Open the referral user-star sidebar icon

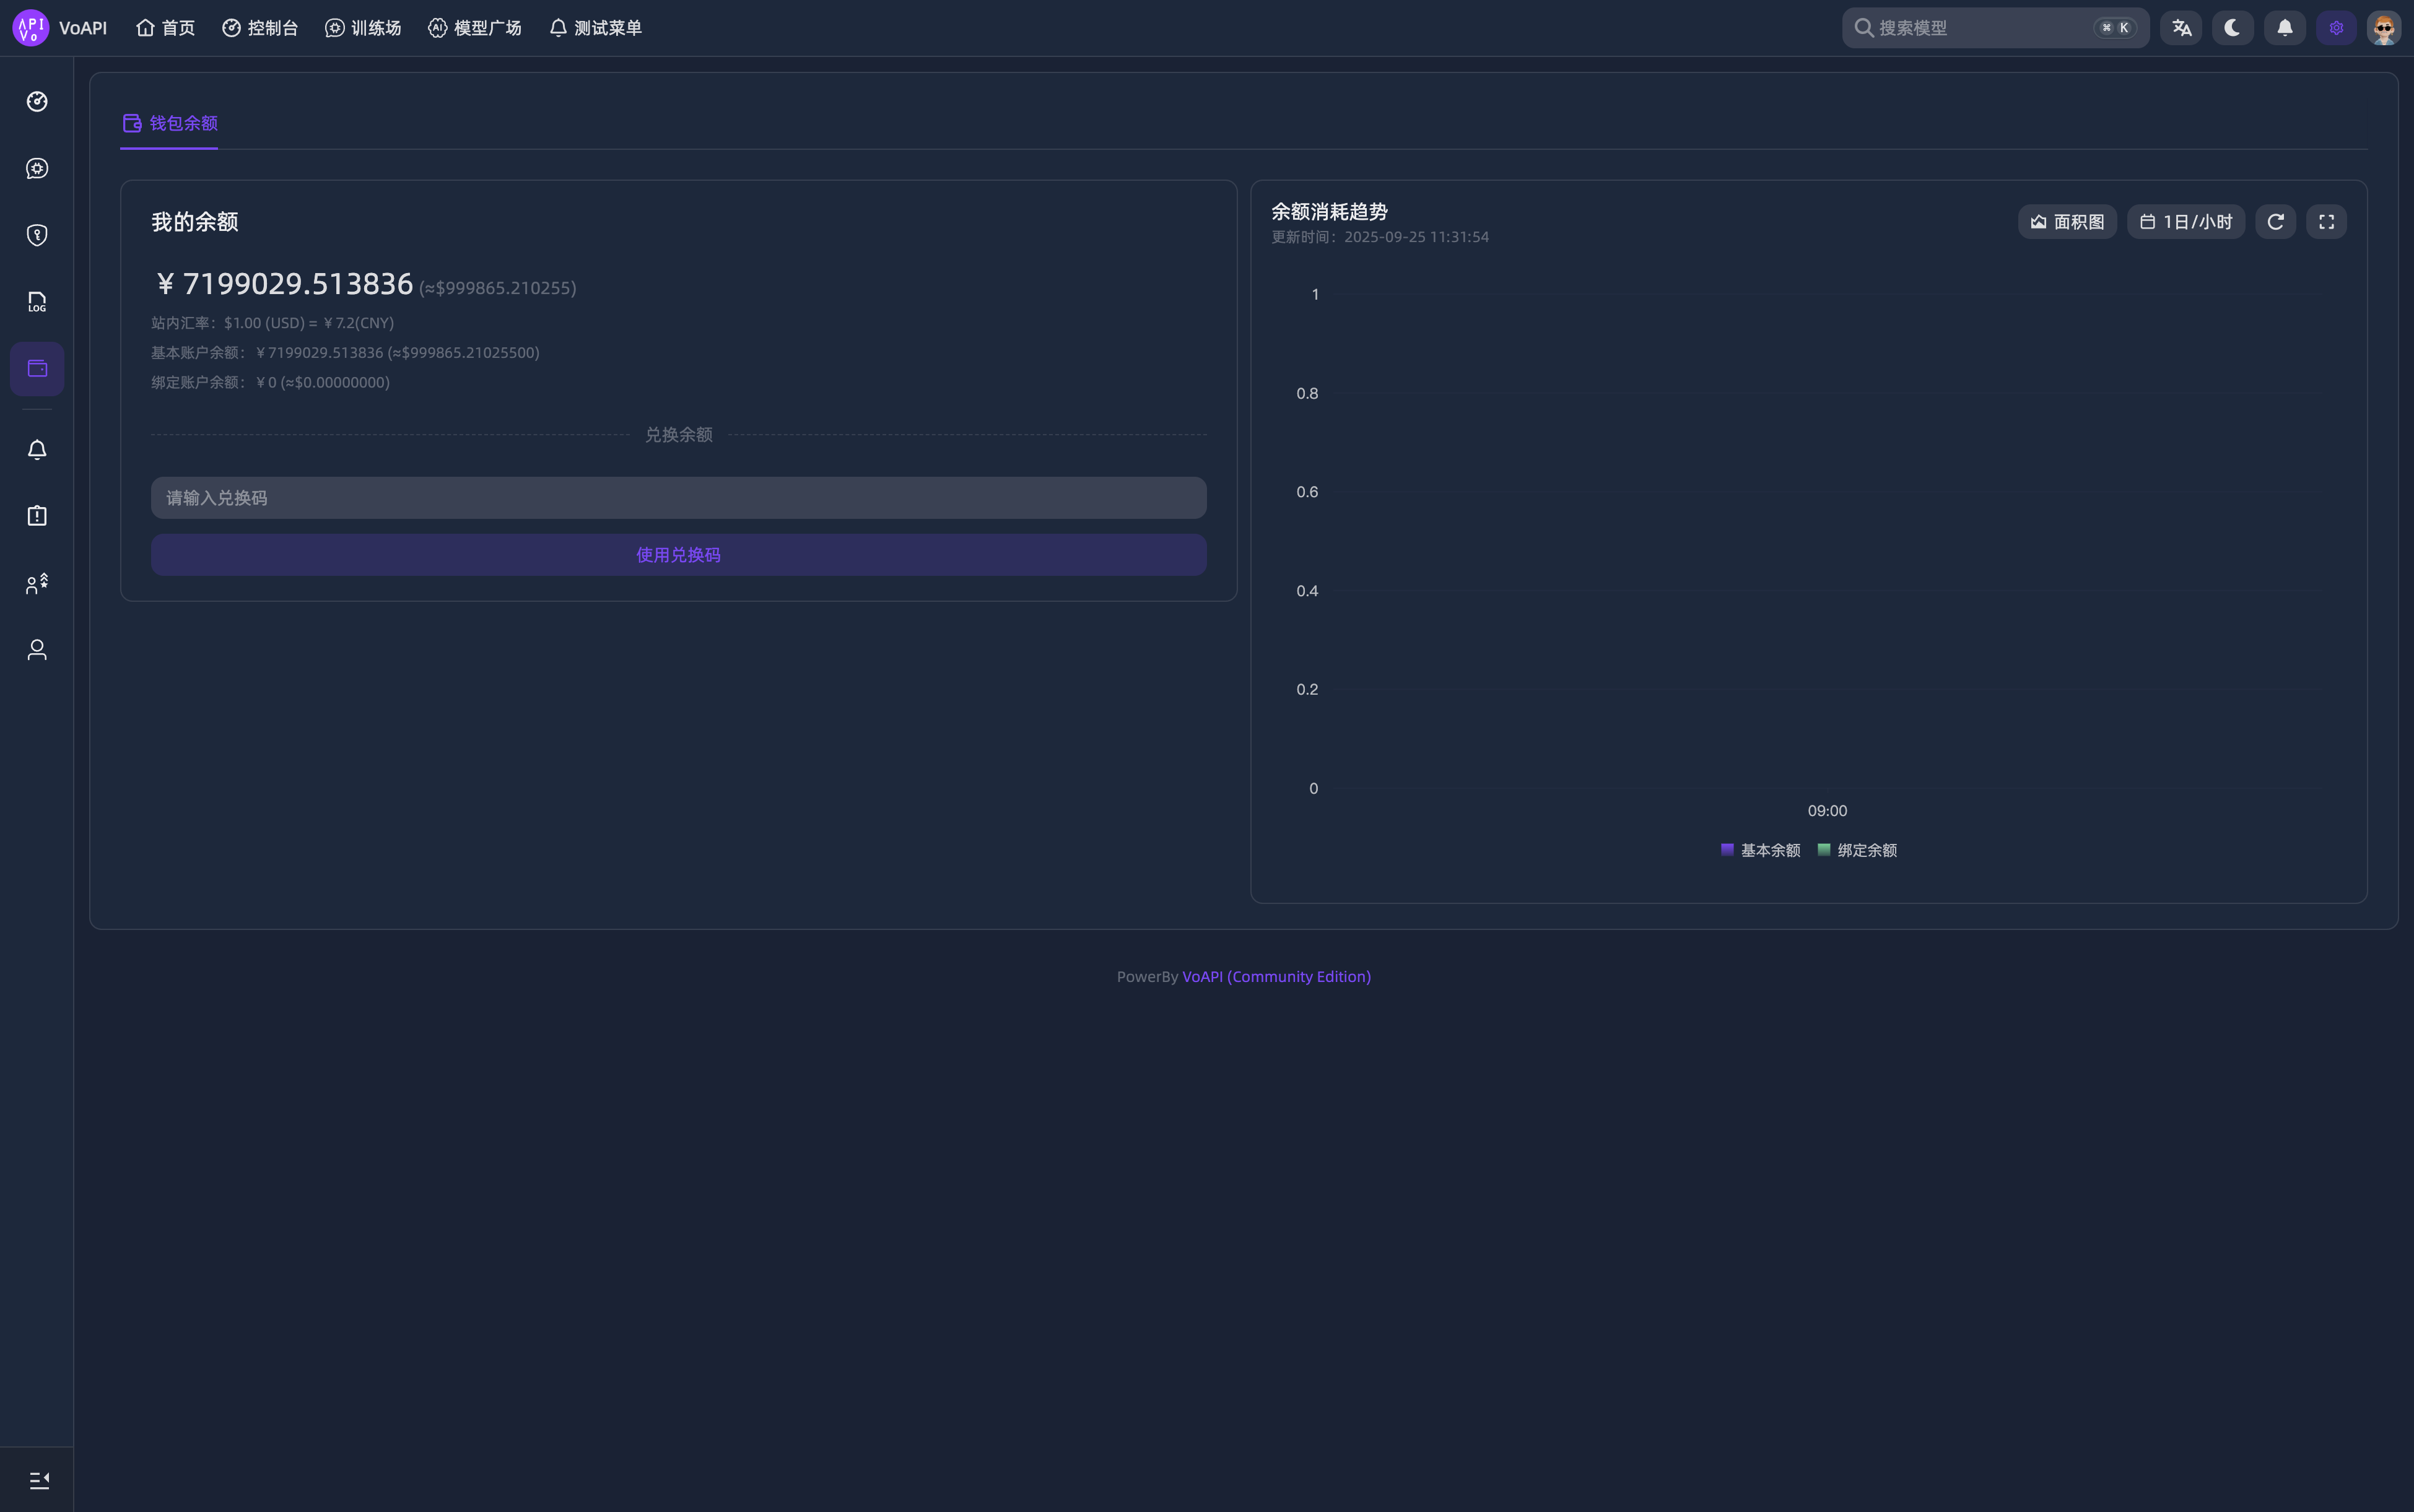point(37,584)
